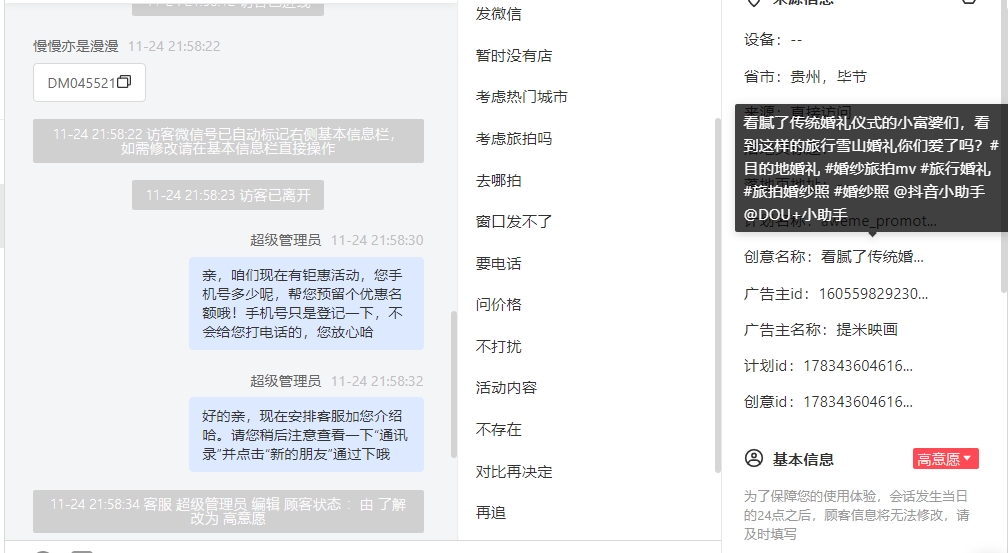Image resolution: width=1008 pixels, height=553 pixels.
Task: Select quick reply 问价格
Action: (498, 304)
